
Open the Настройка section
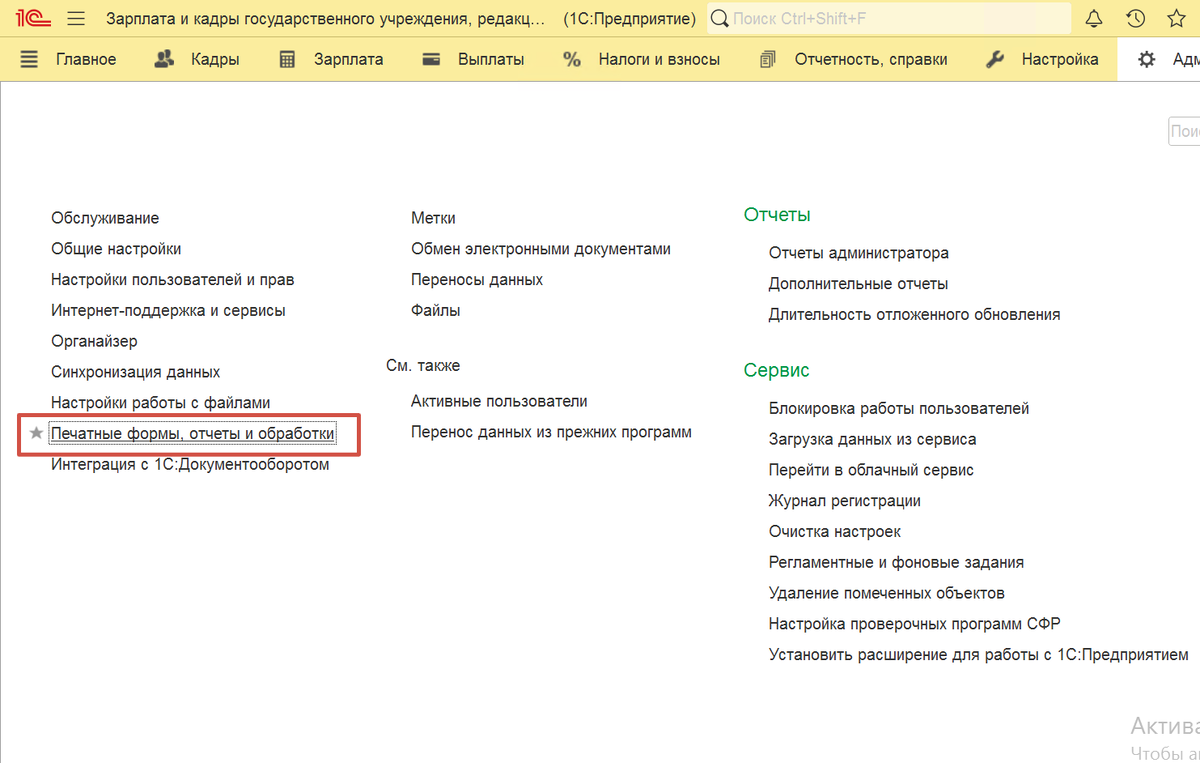[1060, 59]
